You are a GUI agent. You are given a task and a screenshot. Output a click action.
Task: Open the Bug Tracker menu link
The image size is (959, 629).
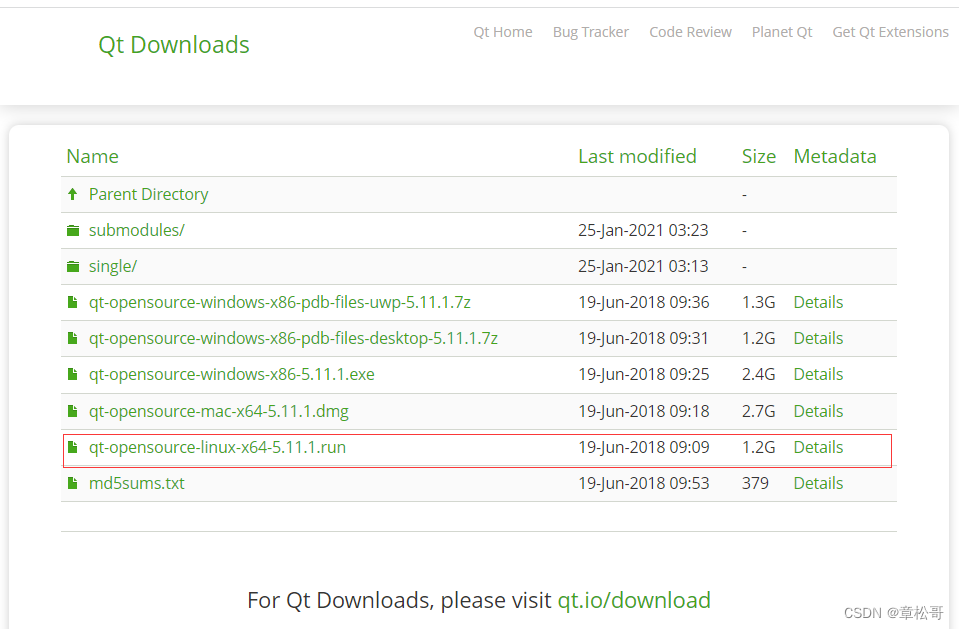point(591,32)
